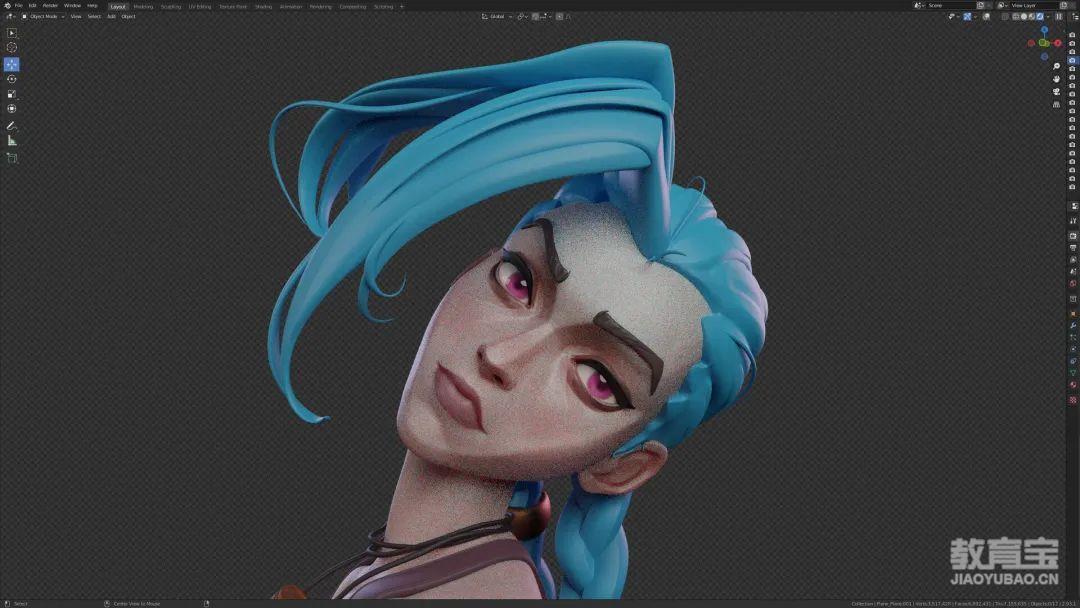
Task: Open the Edit menu
Action: (x=32, y=6)
